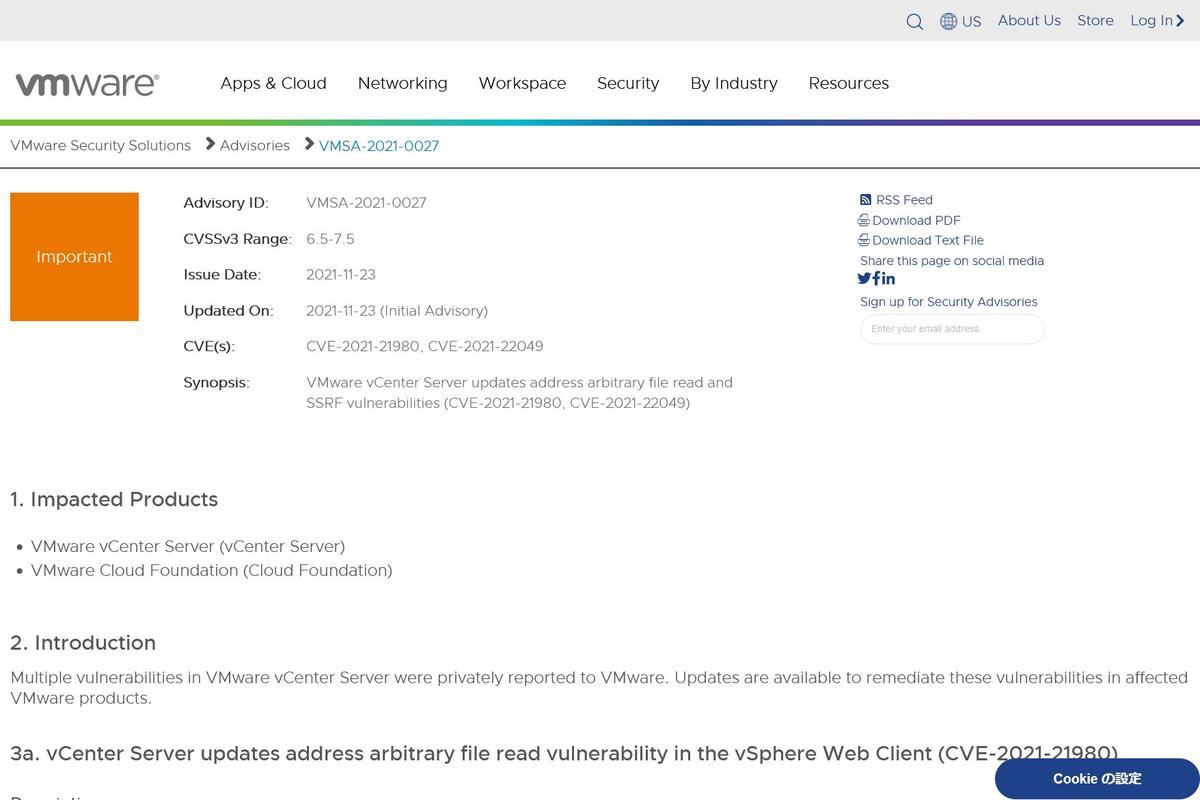
Task: Click the VMware vCenter Server list item
Action: point(188,546)
